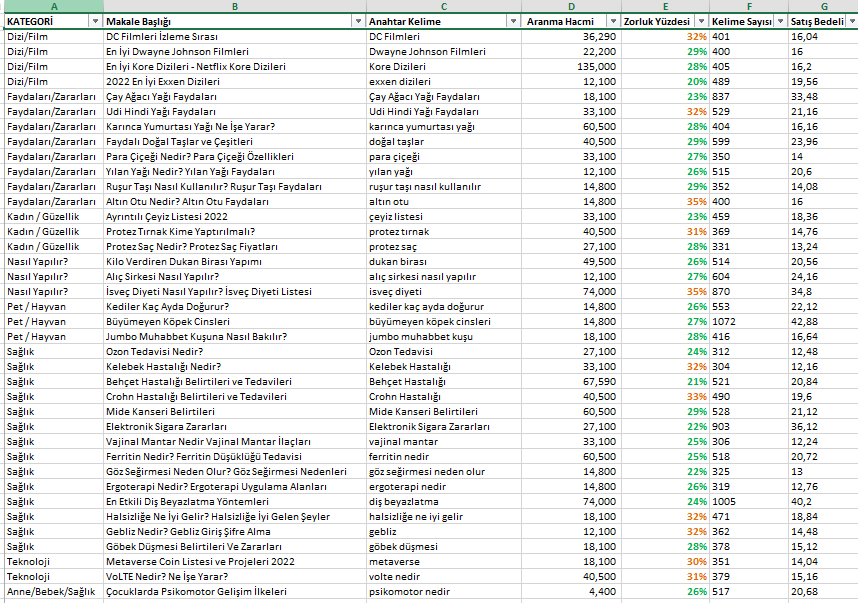Image resolution: width=858 pixels, height=603 pixels.
Task: Click the search volume cell 4,400
Action: click(571, 592)
